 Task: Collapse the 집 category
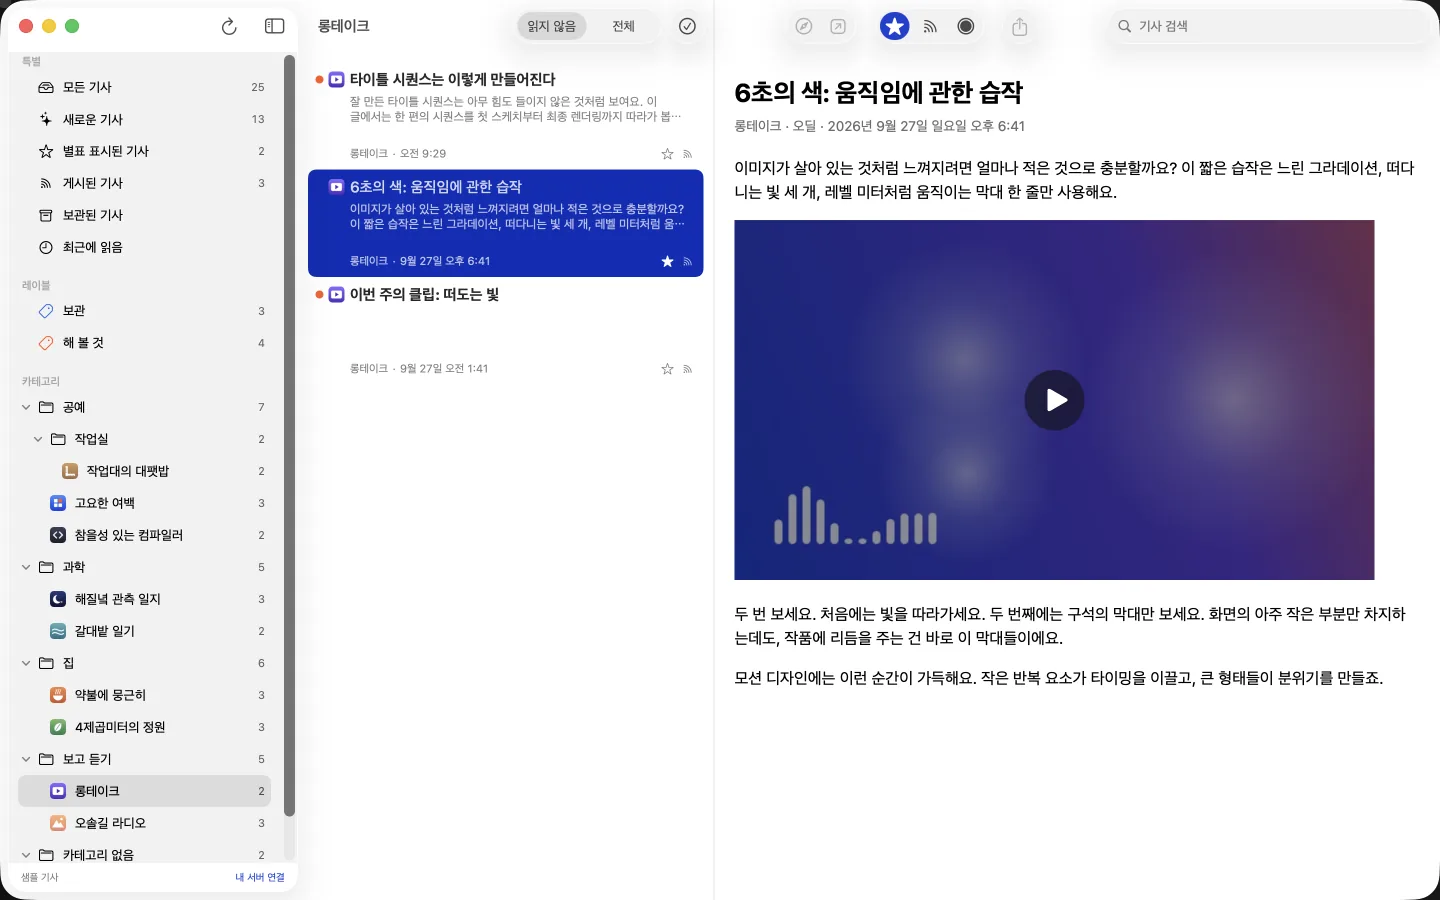point(26,663)
